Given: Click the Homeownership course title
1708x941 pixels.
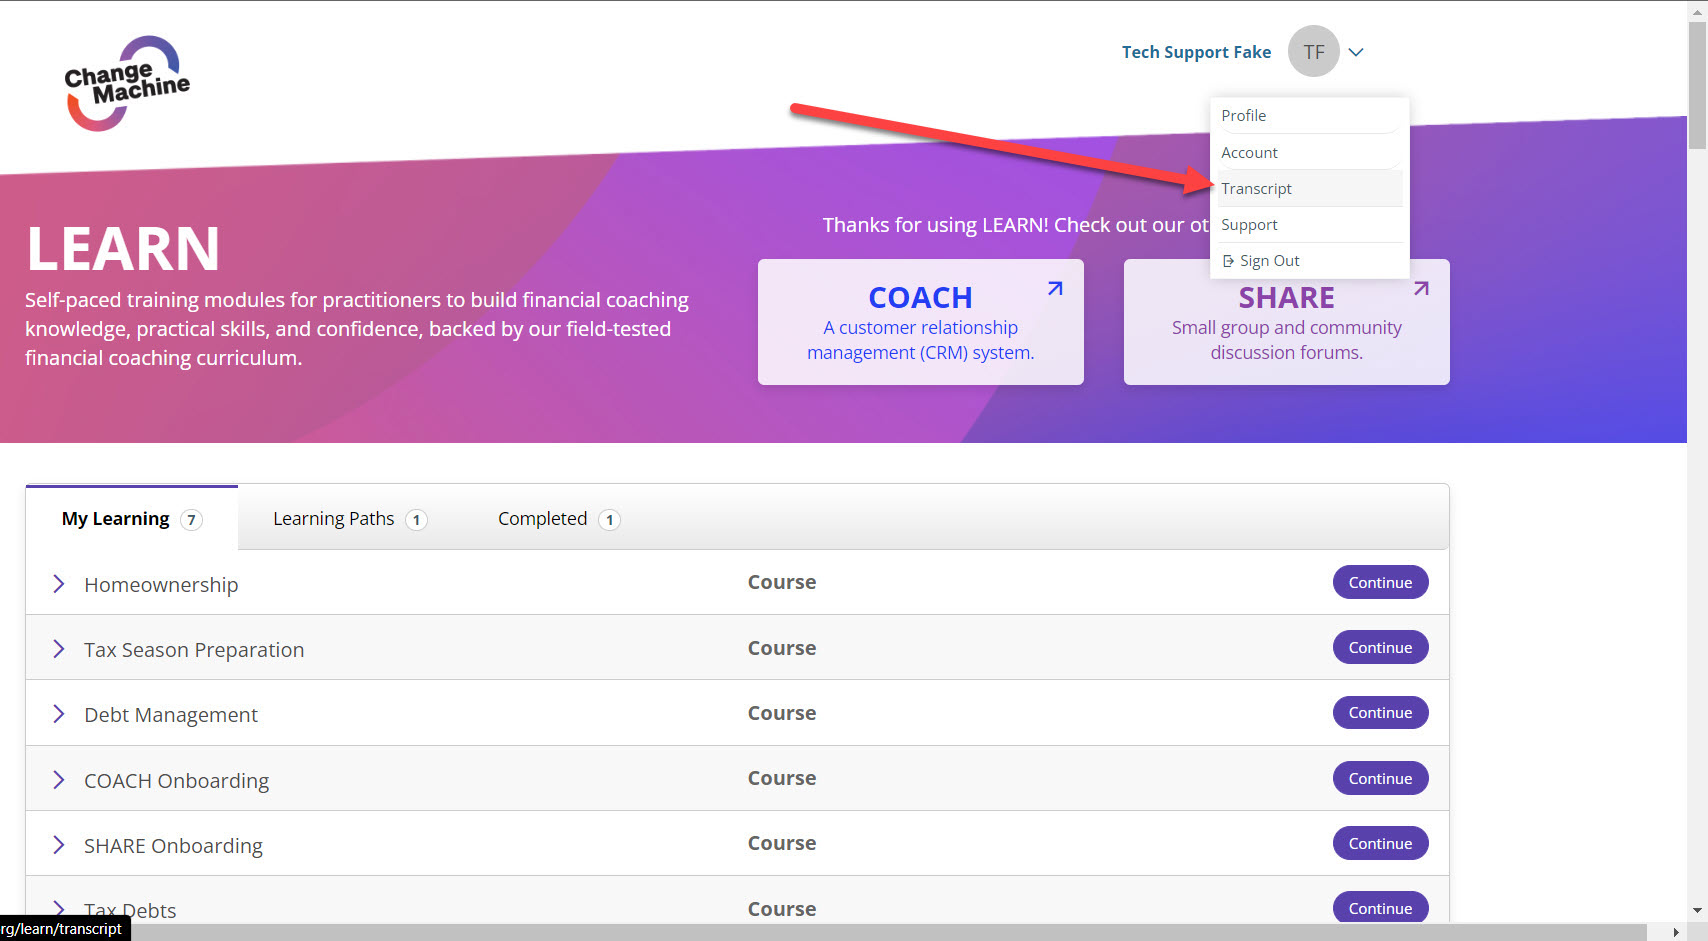Looking at the screenshot, I should click(161, 585).
